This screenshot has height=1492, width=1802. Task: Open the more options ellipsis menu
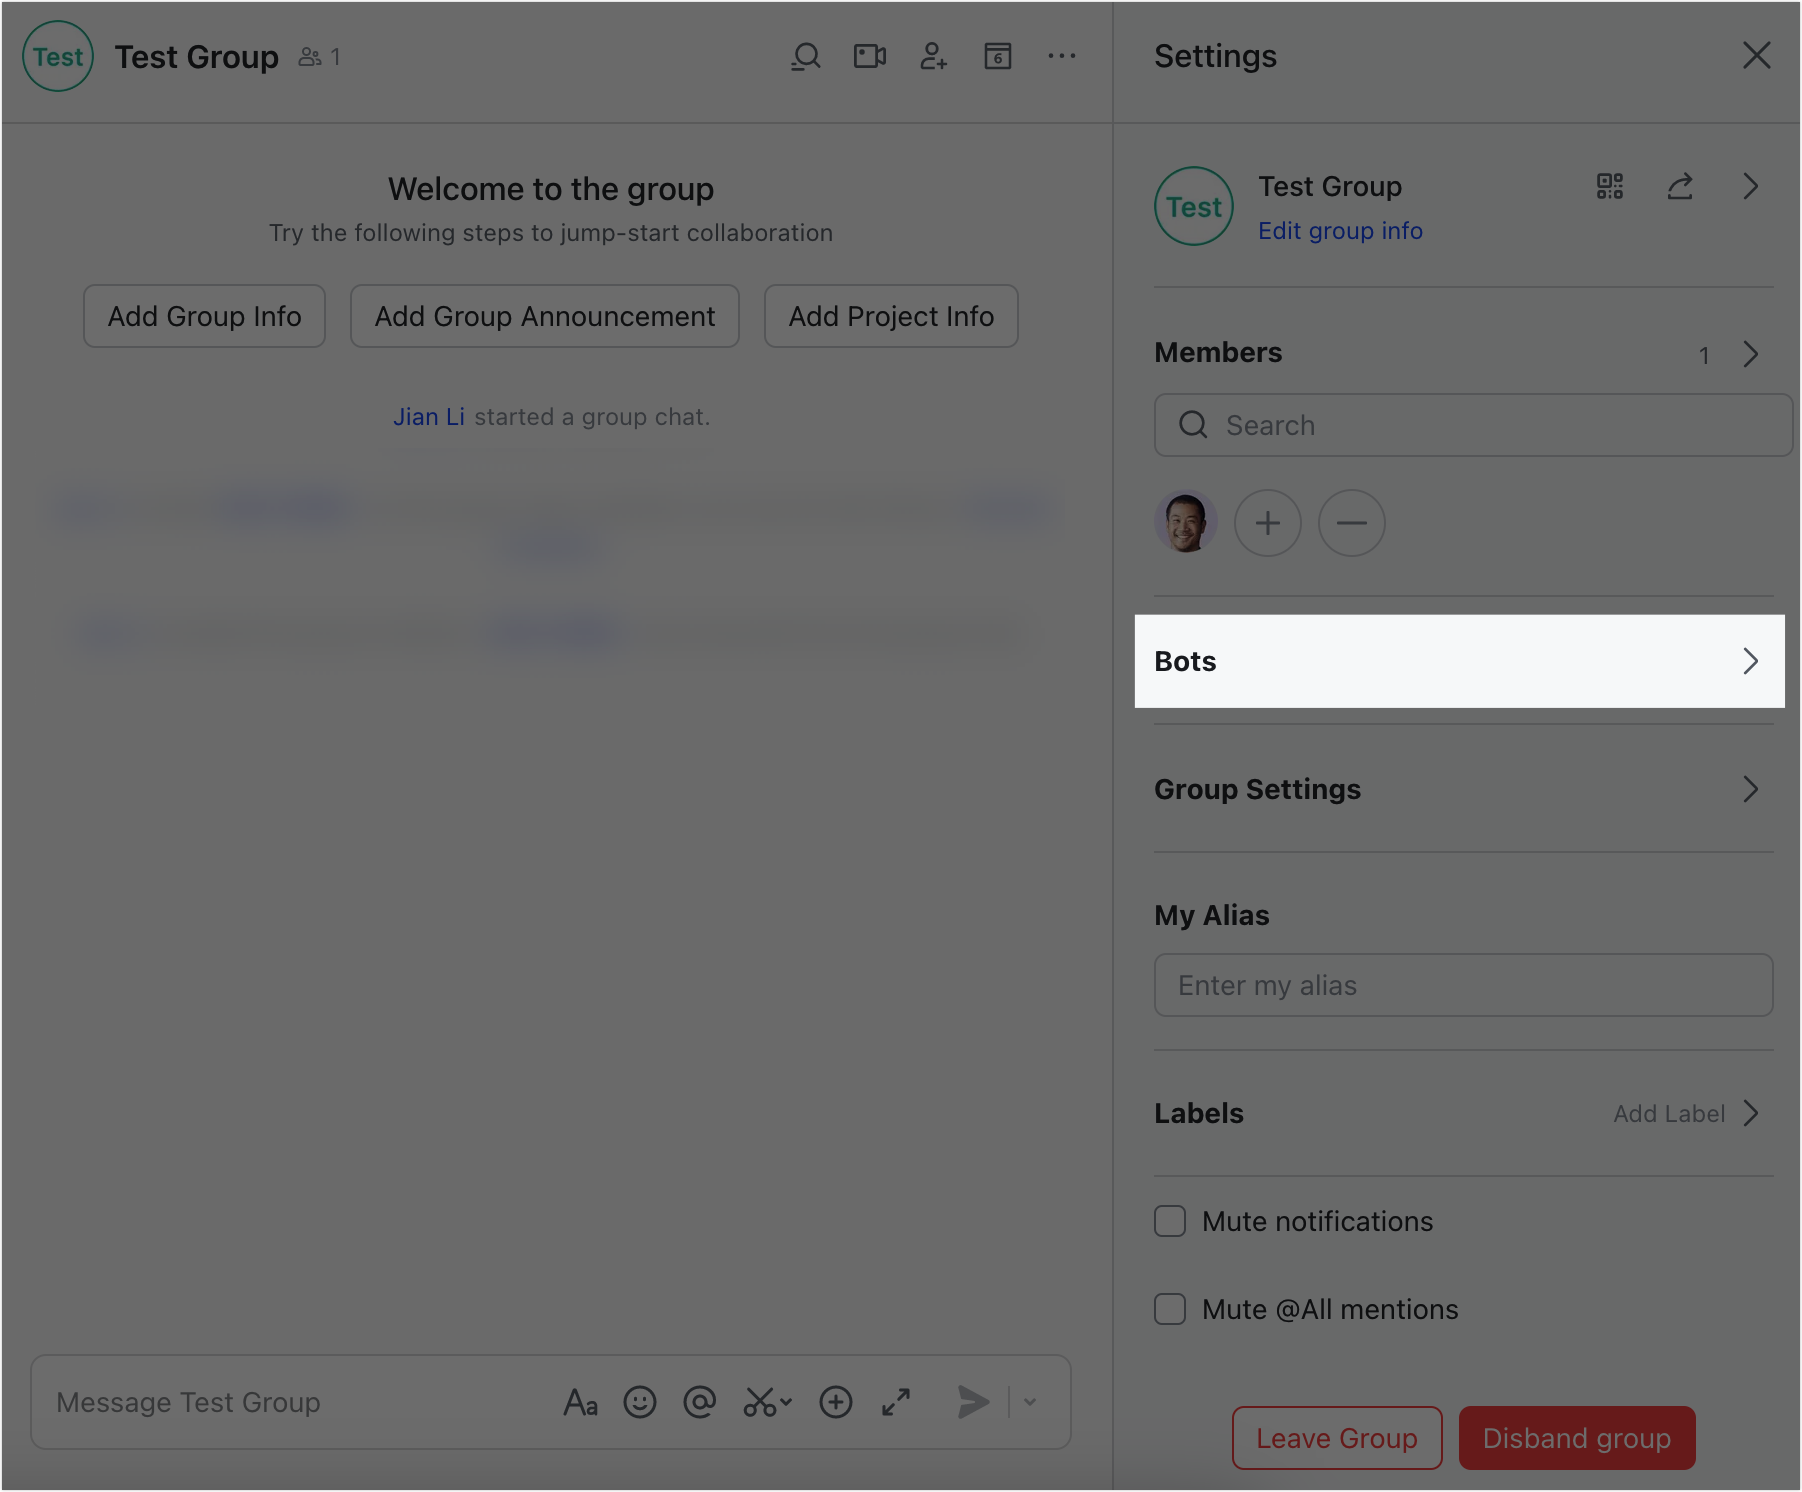1061,56
